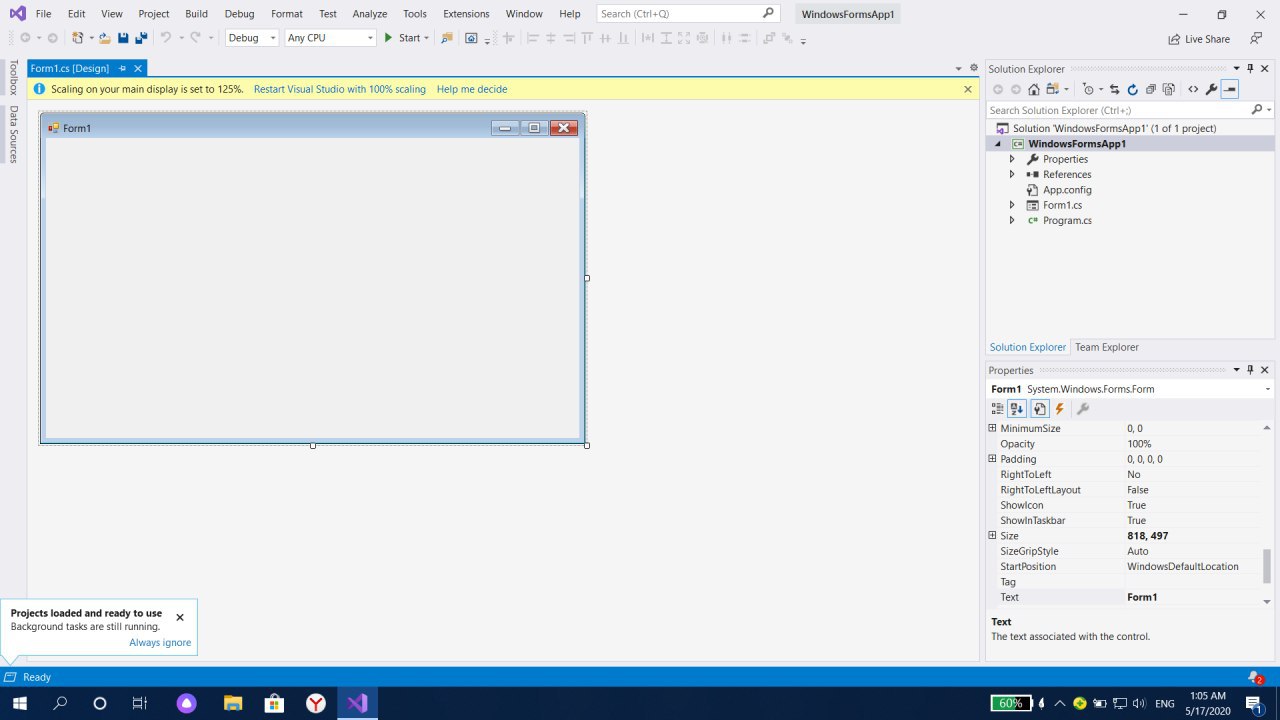
Task: Open the Project menu
Action: pos(154,14)
